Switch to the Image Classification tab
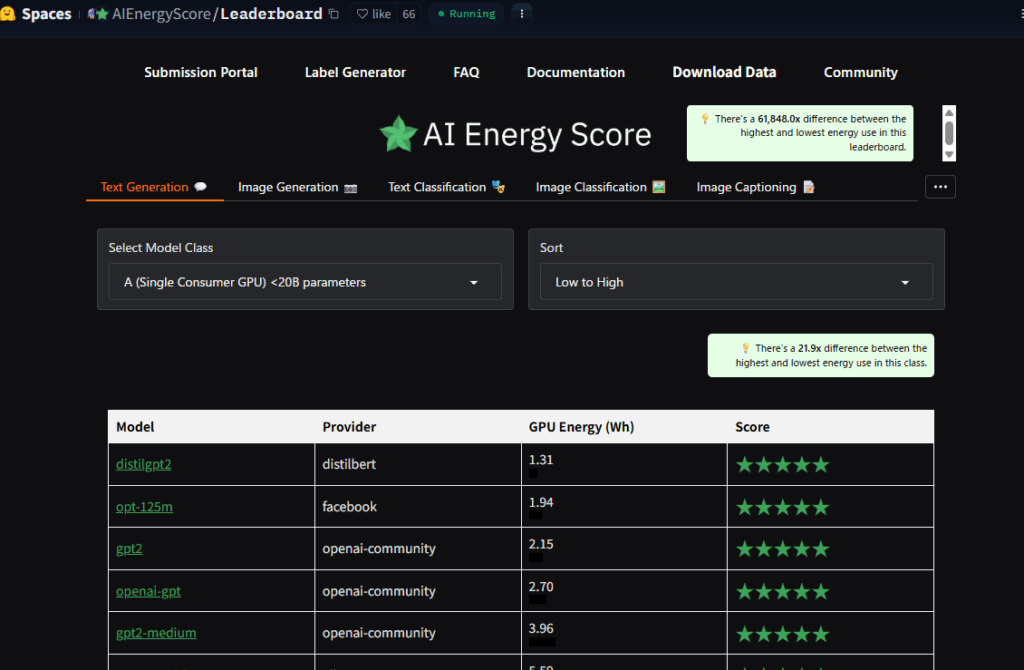1024x670 pixels. [600, 187]
